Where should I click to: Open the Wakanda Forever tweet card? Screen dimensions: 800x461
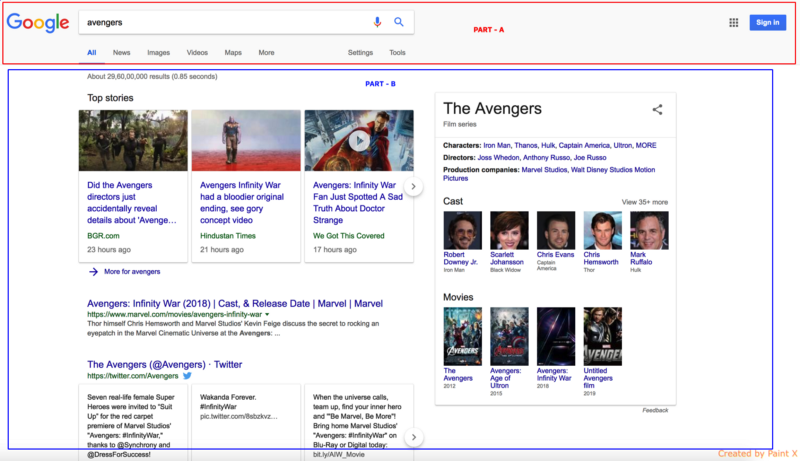coord(245,423)
